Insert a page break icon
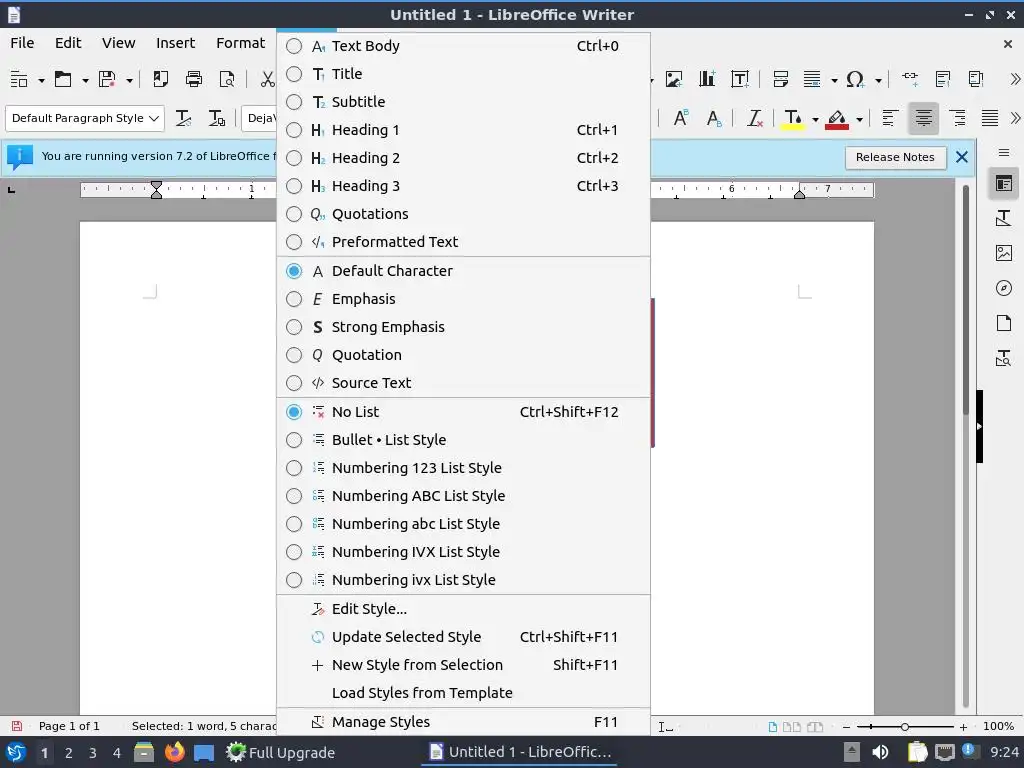 780,80
